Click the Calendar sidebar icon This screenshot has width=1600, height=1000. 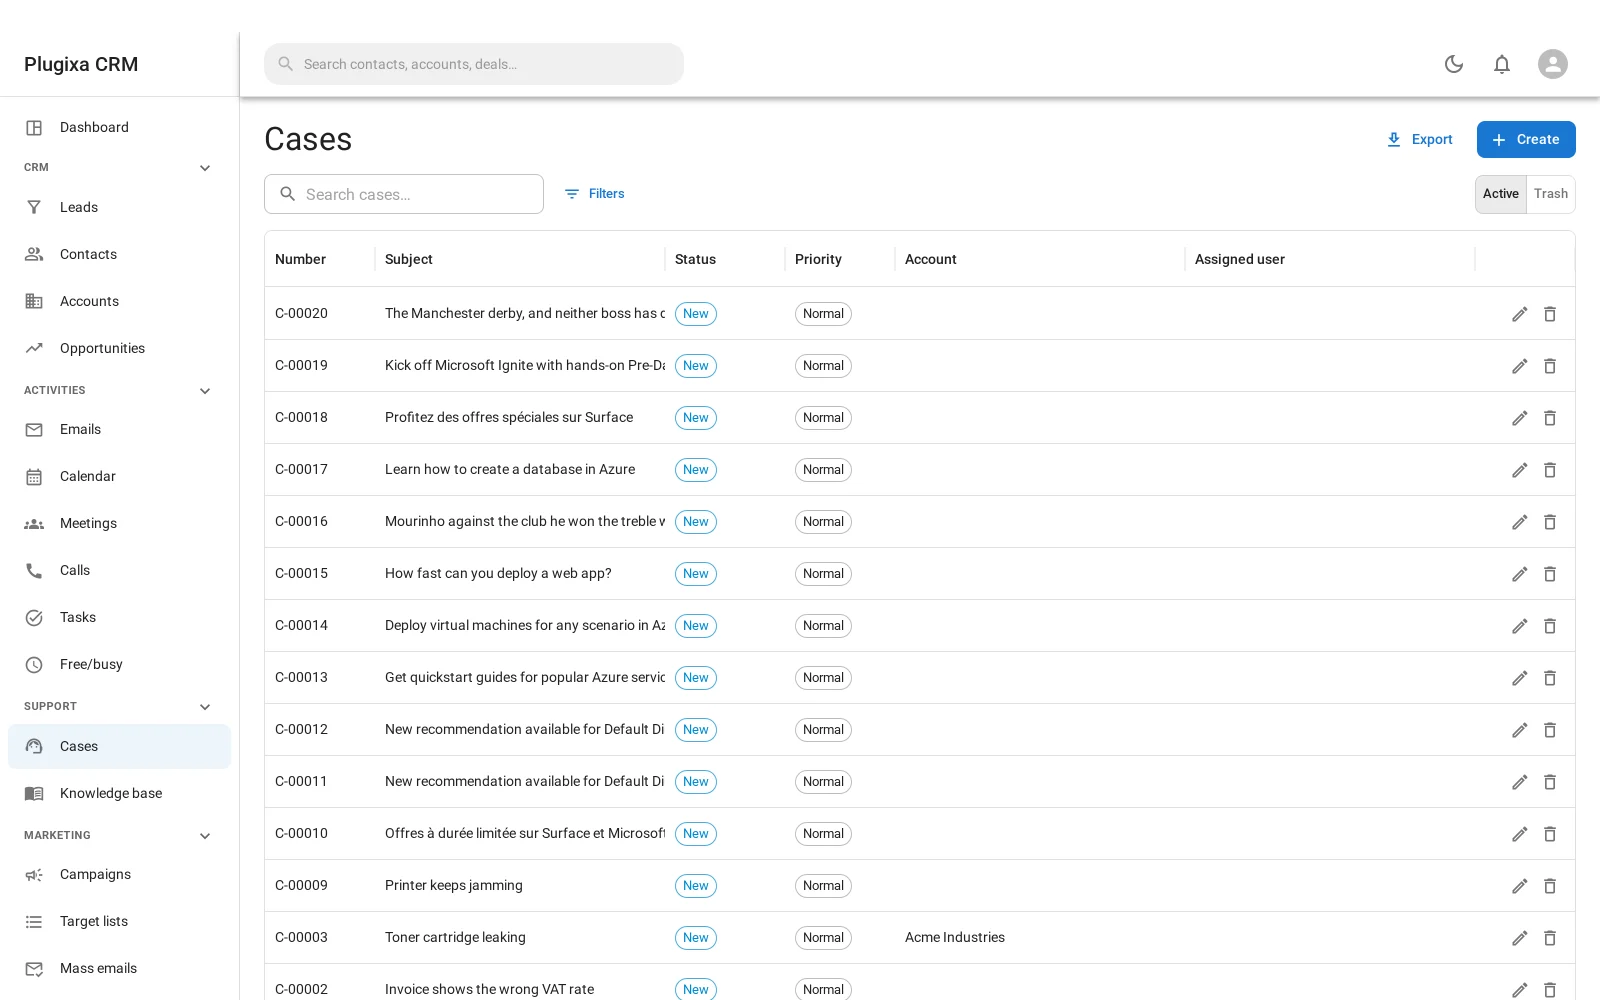click(x=34, y=476)
